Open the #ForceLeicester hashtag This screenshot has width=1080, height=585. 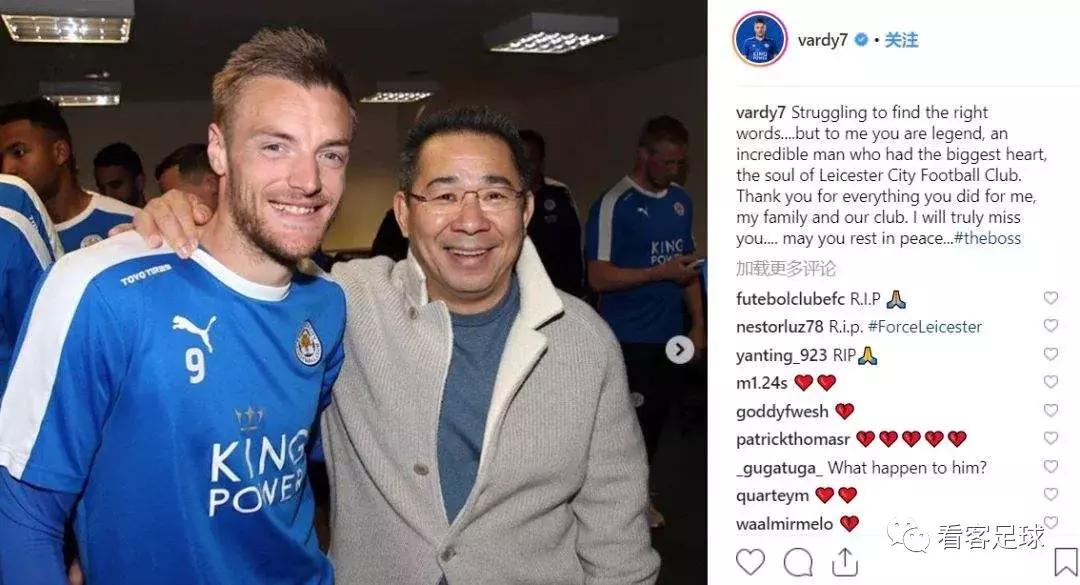pyautogui.click(x=925, y=327)
